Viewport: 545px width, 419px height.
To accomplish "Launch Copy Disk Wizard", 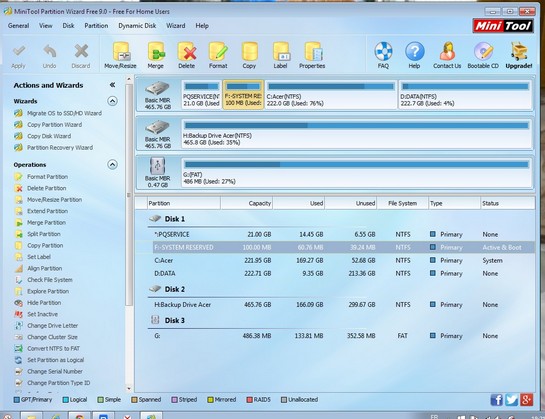I will 43,136.
